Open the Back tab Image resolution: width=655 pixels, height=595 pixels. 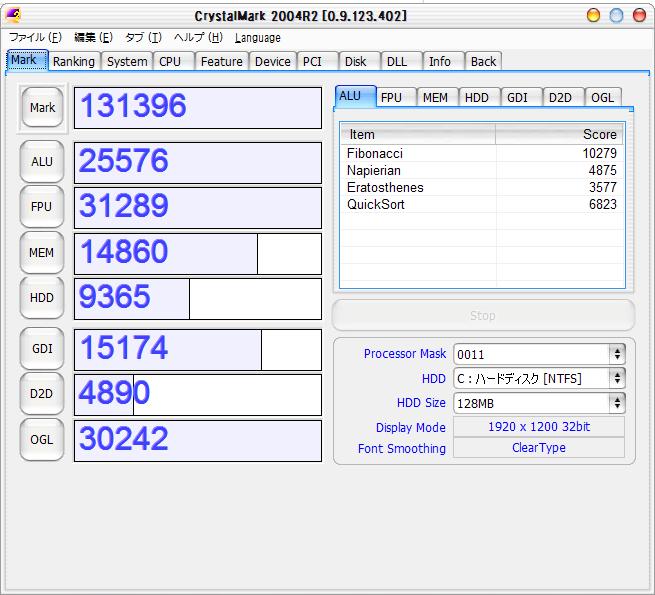(483, 61)
